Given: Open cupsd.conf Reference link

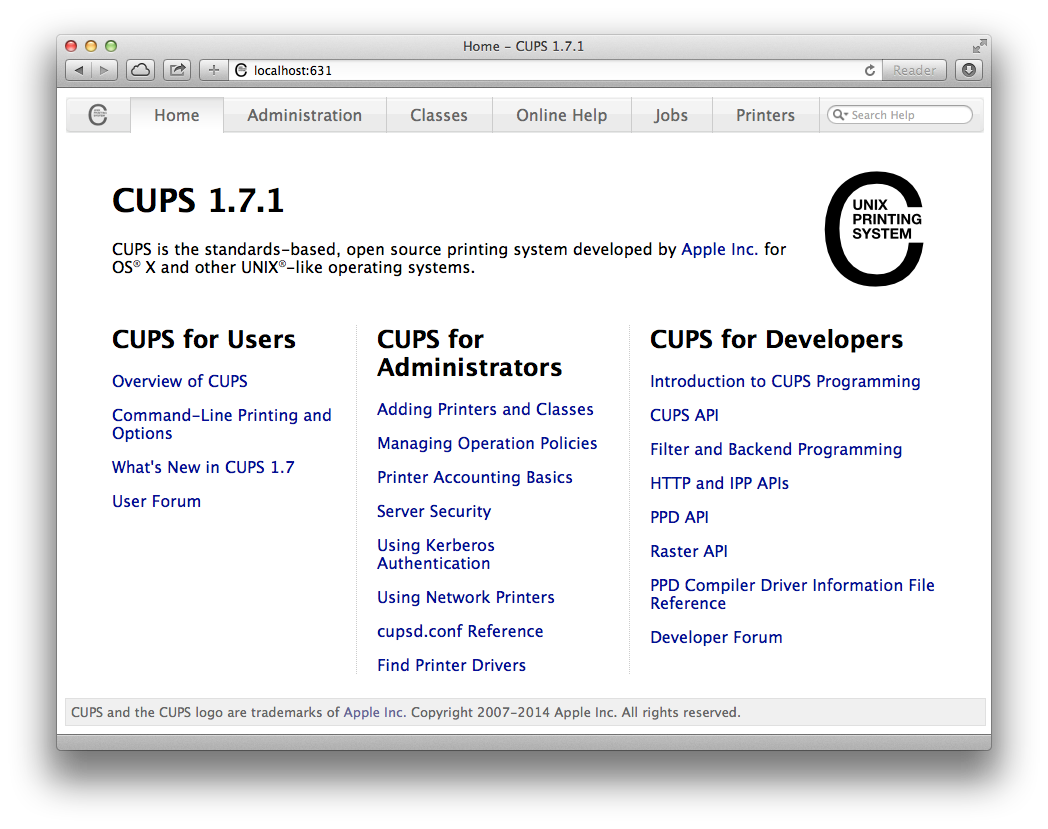Looking at the screenshot, I should 460,631.
